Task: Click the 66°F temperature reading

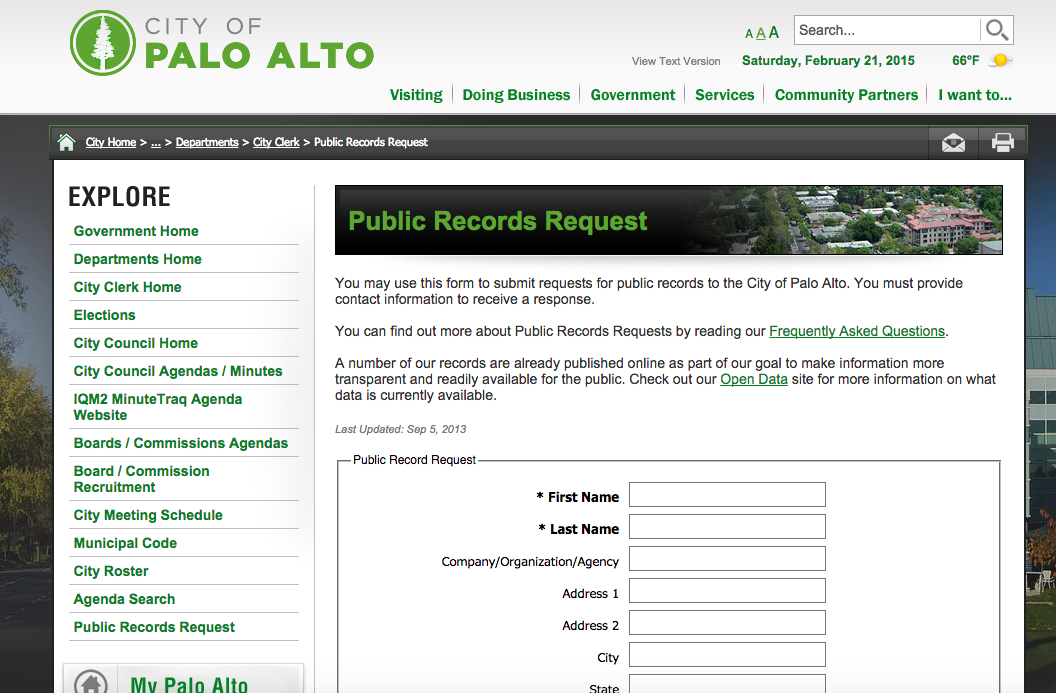Action: pyautogui.click(x=965, y=61)
